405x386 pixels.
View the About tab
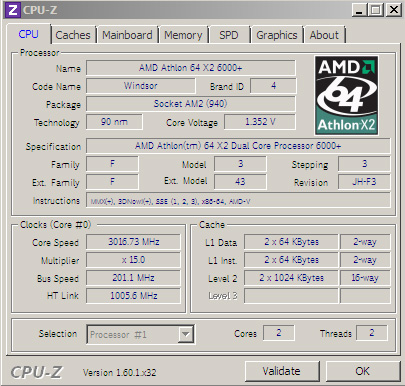[x=324, y=35]
